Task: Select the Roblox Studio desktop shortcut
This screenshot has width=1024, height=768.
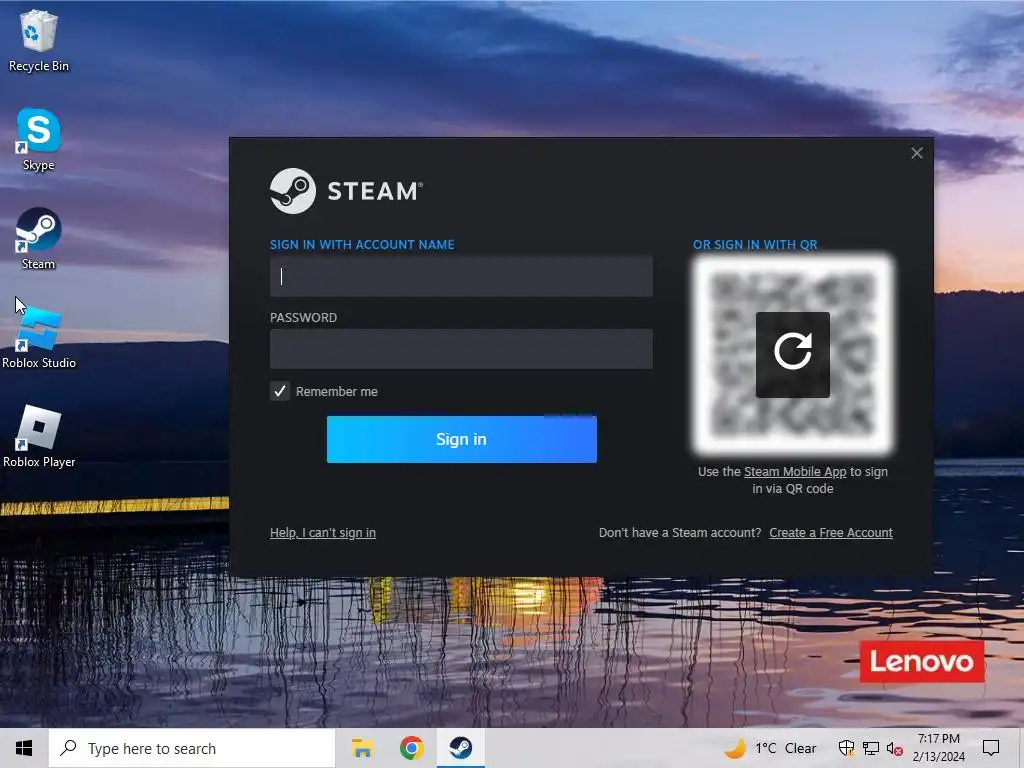Action: point(39,338)
